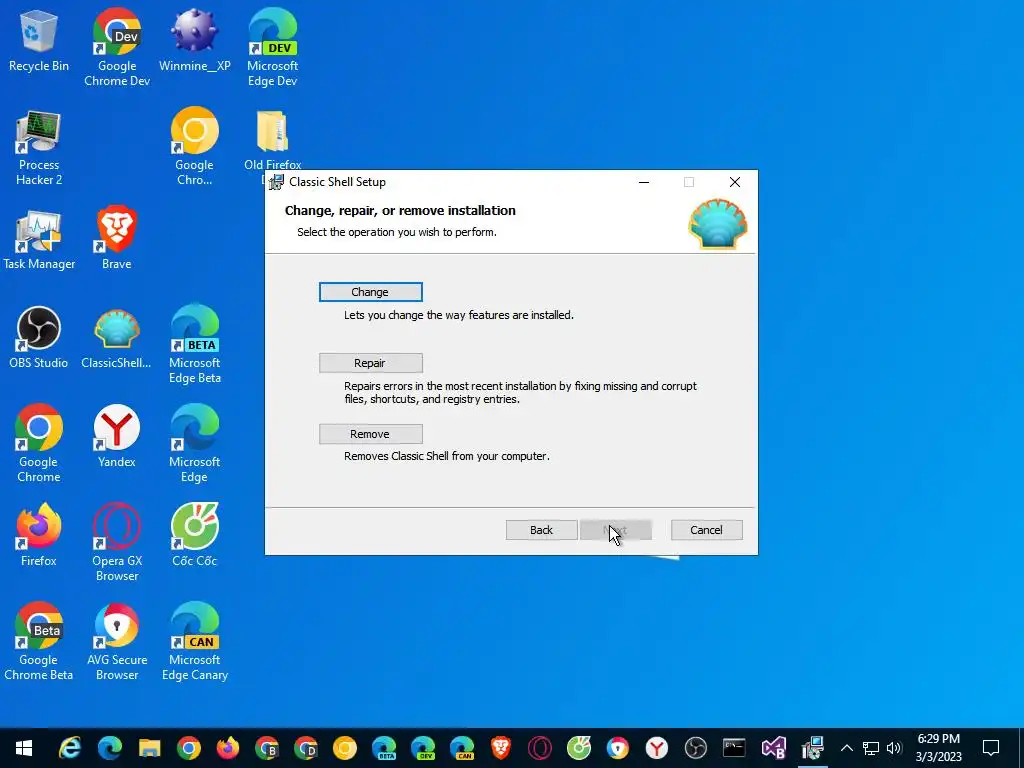Open AVG Secure Browser from the taskbar

pyautogui.click(x=618, y=748)
